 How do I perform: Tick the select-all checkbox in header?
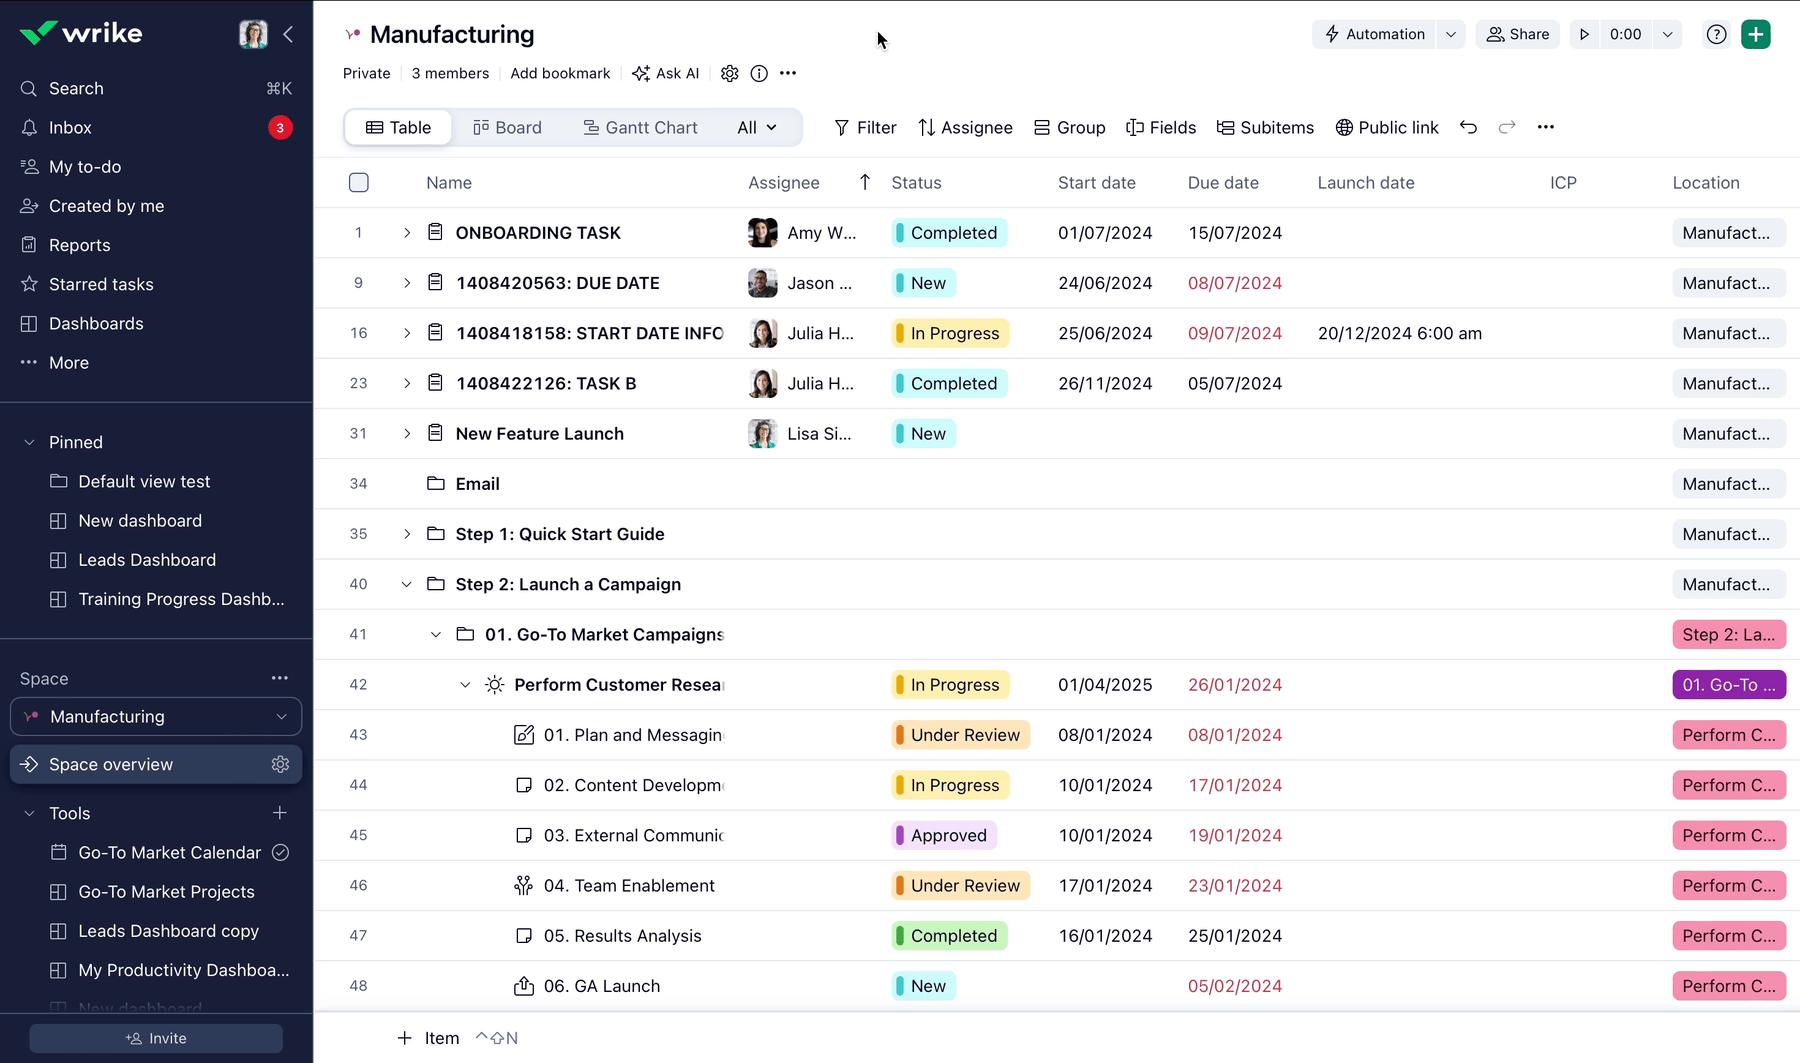(359, 182)
